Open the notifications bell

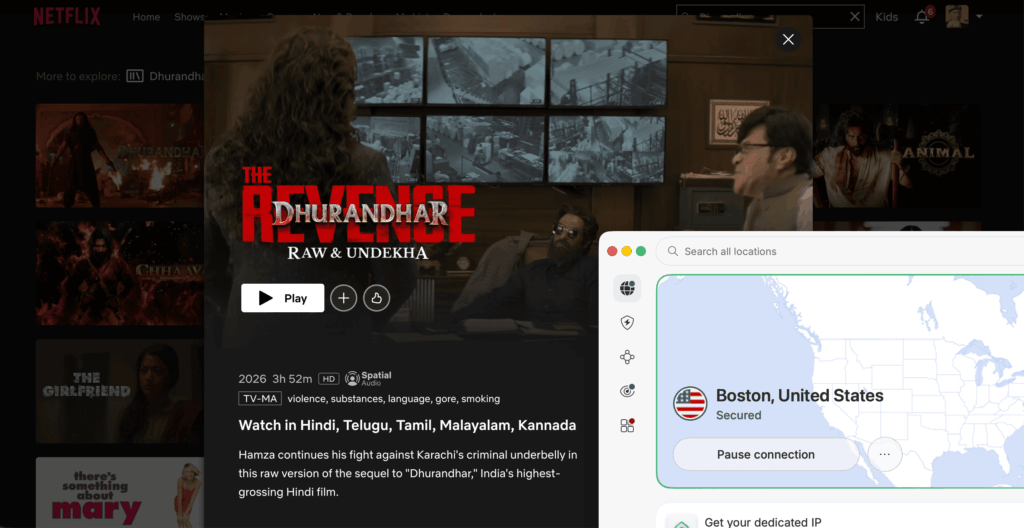[922, 16]
